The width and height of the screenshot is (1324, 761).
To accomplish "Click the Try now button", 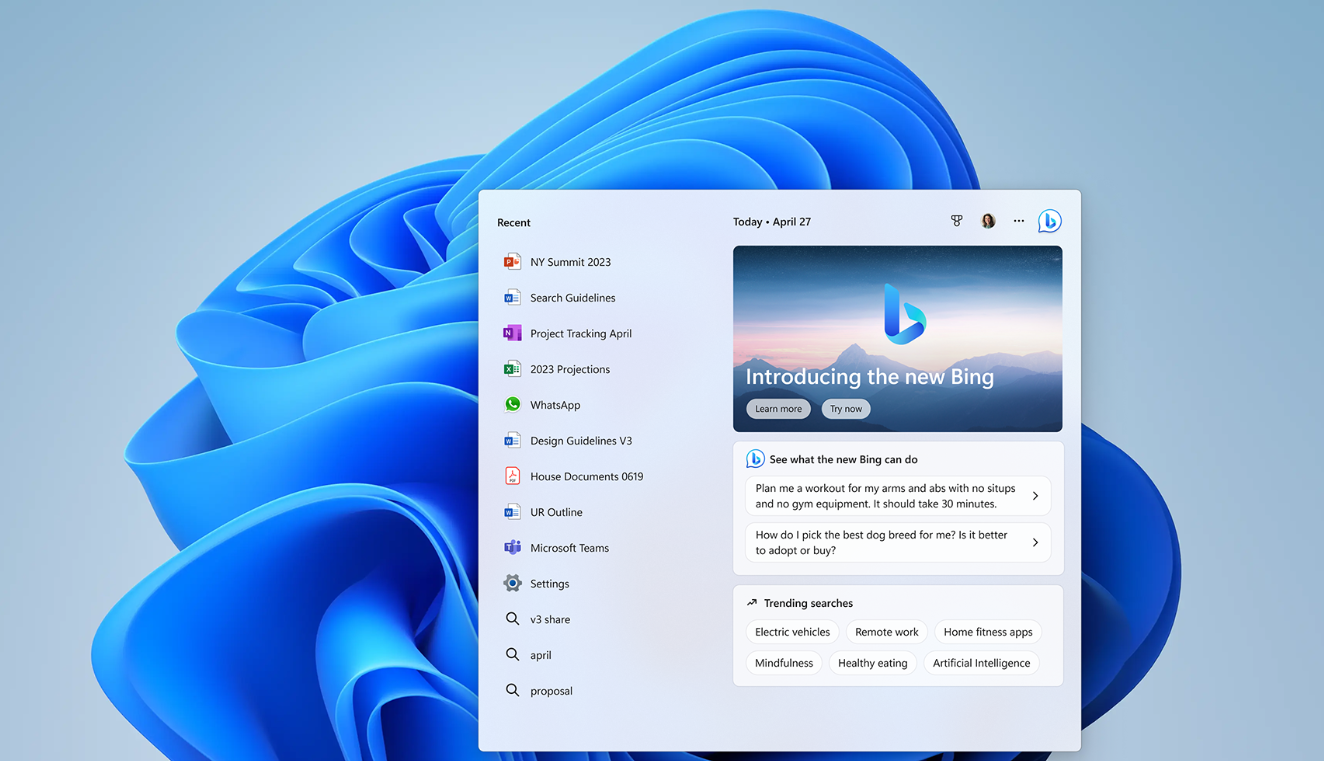I will pyautogui.click(x=846, y=409).
